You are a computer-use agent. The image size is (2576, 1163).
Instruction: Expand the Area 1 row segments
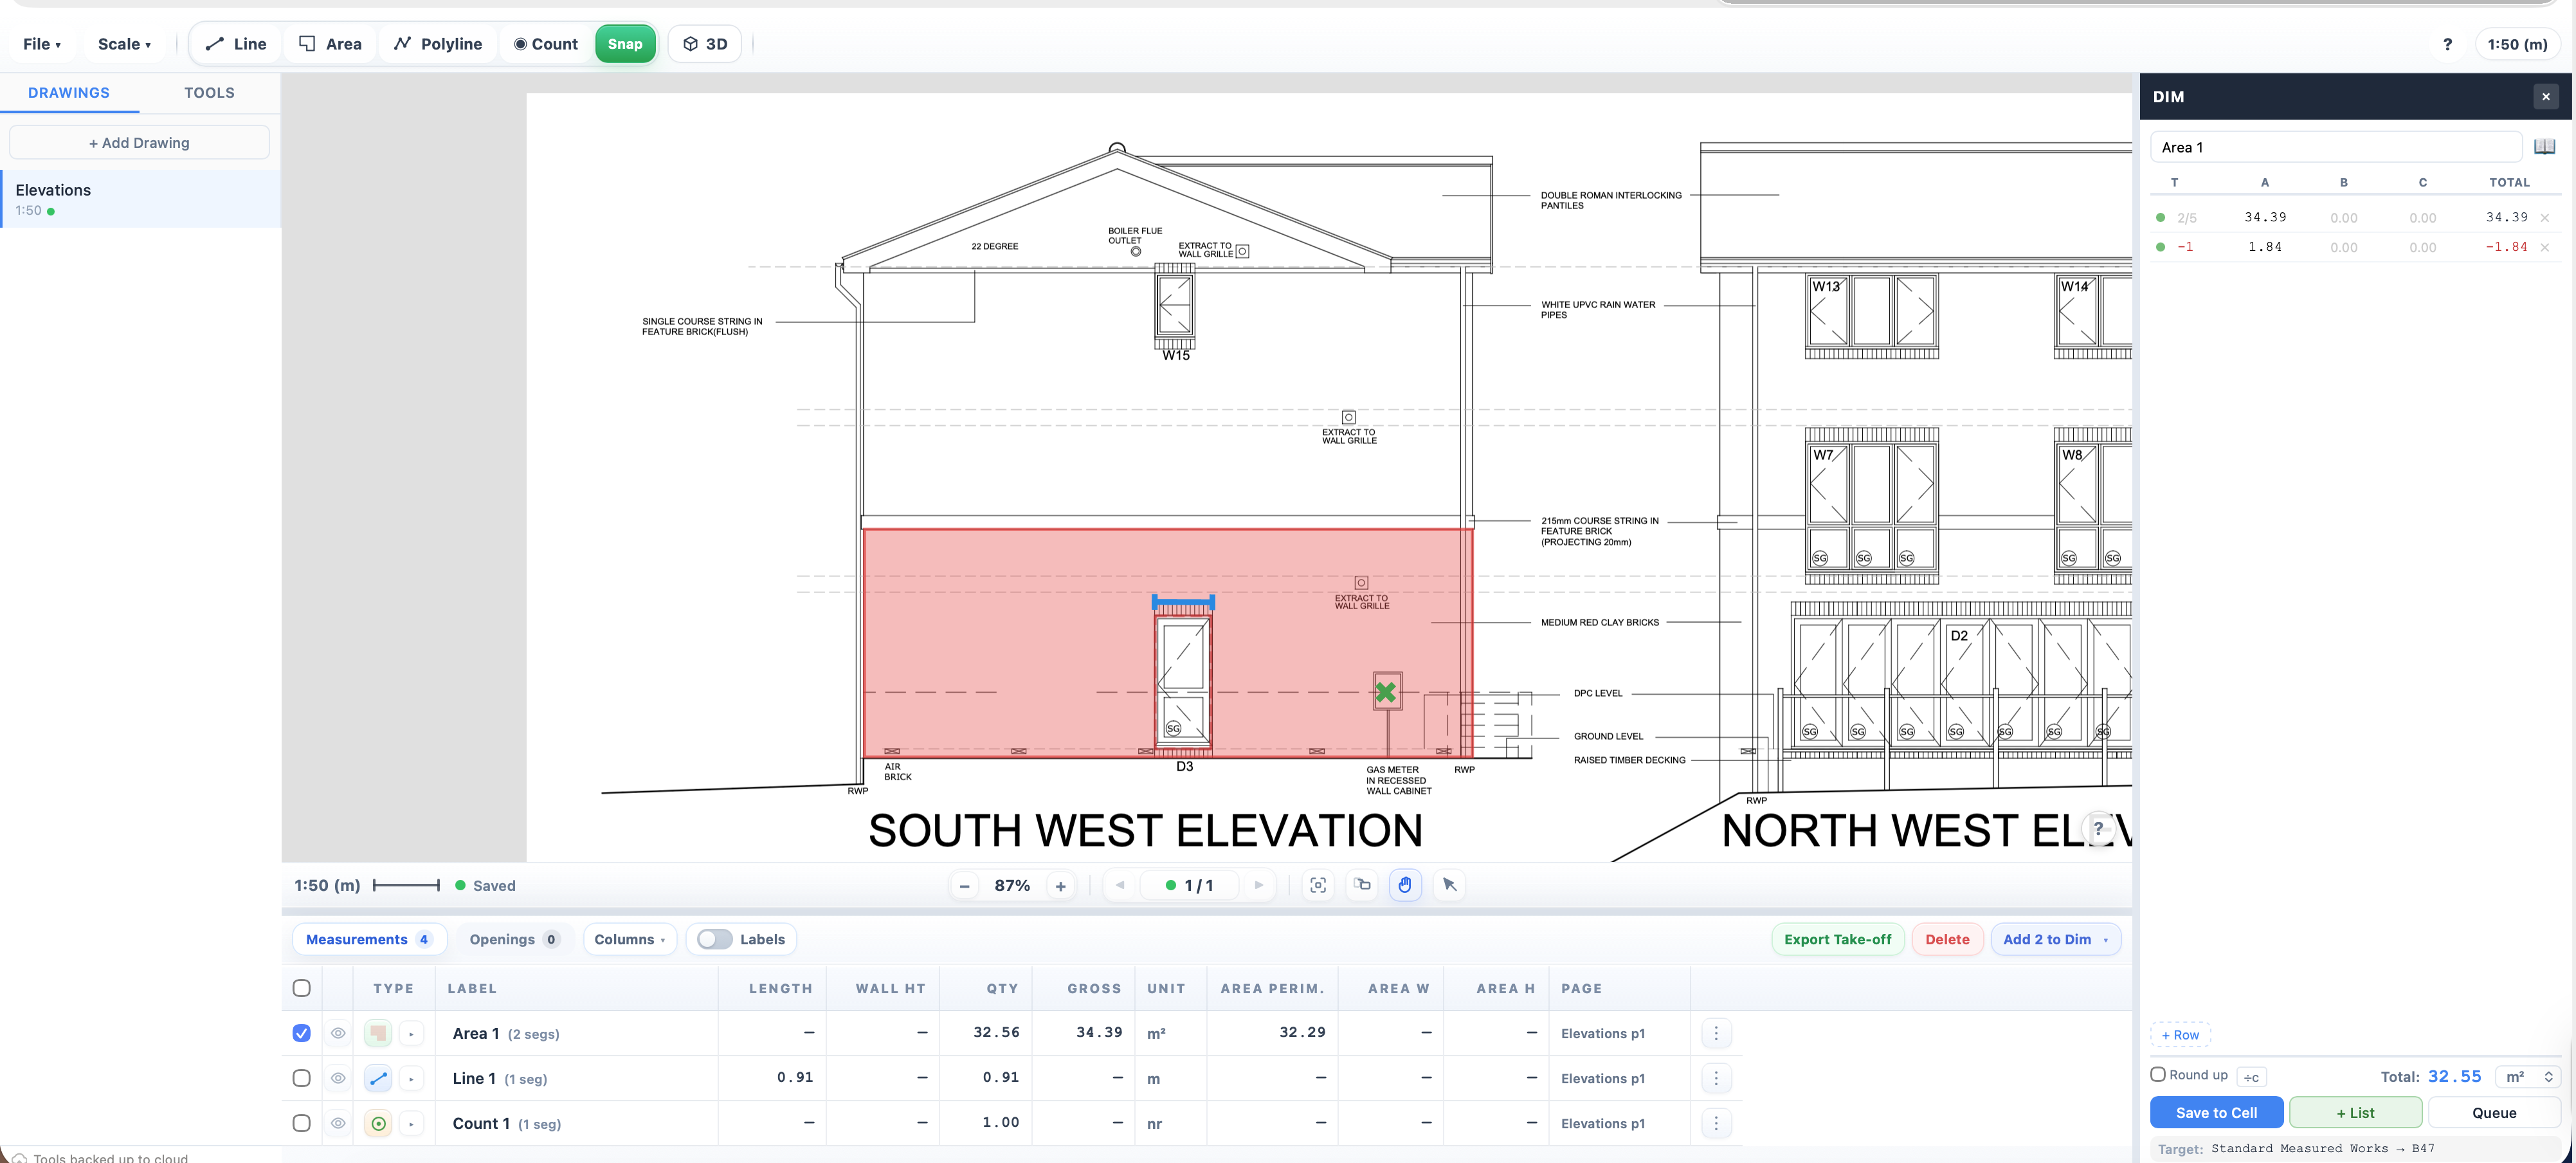point(411,1033)
